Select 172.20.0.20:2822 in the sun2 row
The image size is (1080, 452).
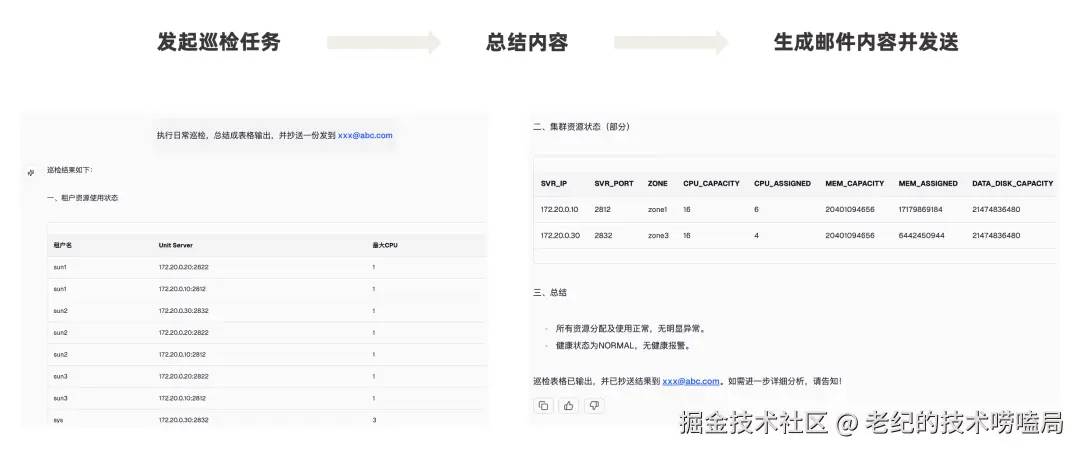click(x=183, y=333)
